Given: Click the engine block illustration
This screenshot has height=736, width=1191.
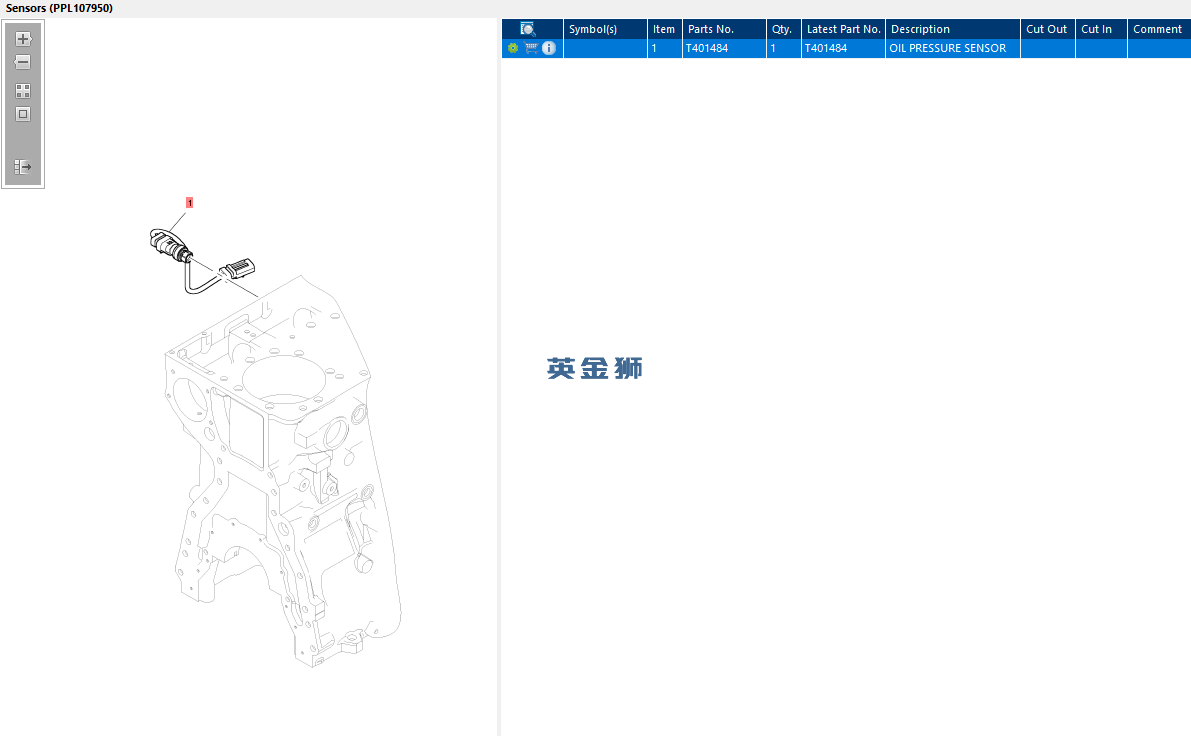Looking at the screenshot, I should point(283,472).
